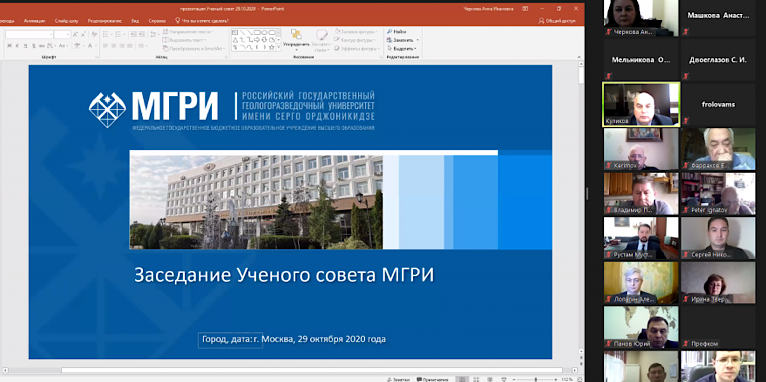Open the Replace (Заменить) dropdown arrow

(418, 40)
